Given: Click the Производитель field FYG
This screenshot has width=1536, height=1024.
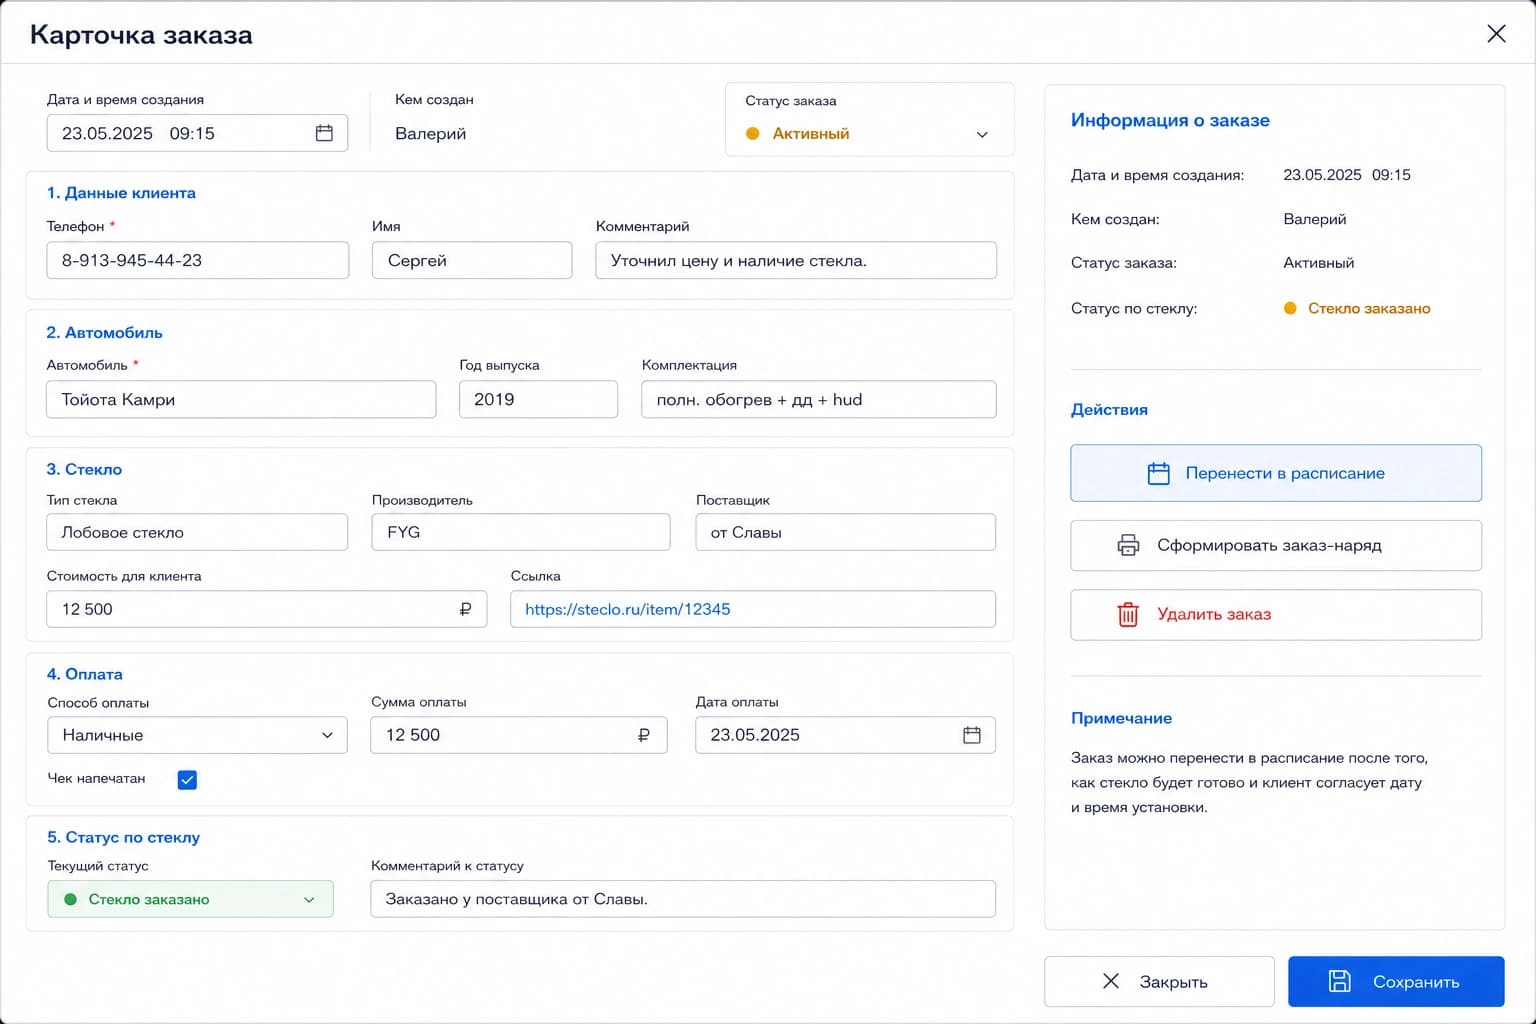Looking at the screenshot, I should (x=521, y=532).
